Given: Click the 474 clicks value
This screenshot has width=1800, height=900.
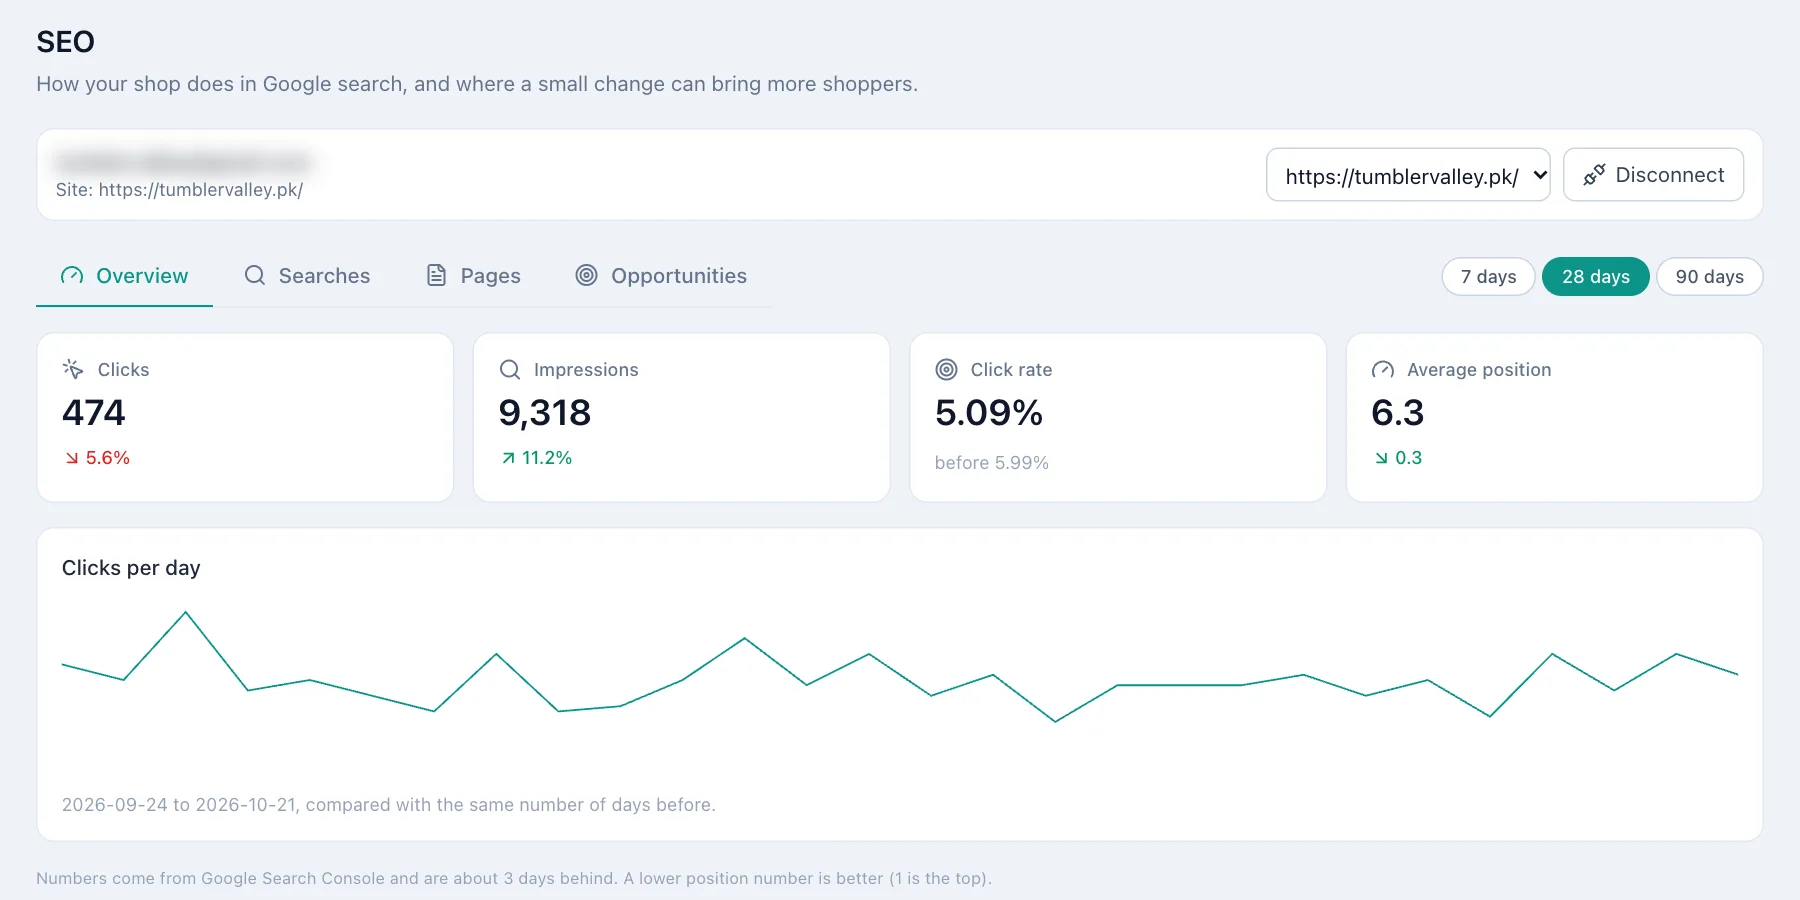Looking at the screenshot, I should click(x=94, y=413).
